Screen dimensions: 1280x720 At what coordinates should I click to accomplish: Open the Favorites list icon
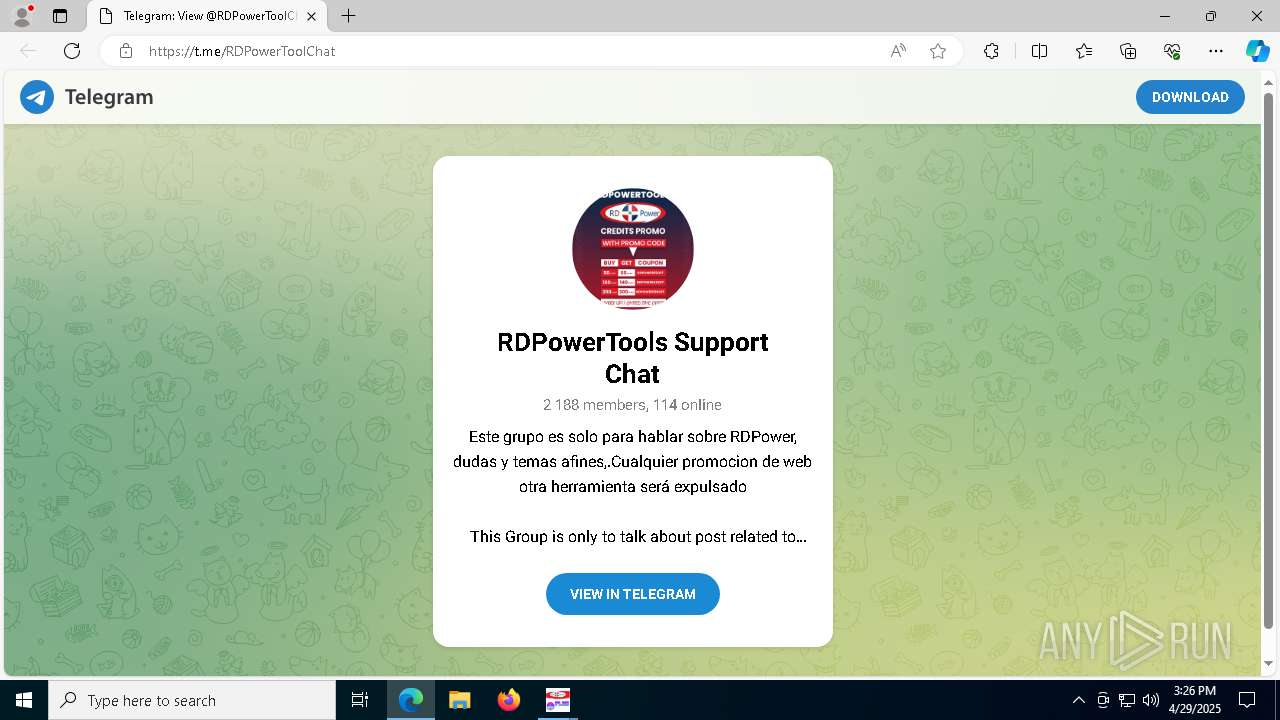coord(1084,51)
